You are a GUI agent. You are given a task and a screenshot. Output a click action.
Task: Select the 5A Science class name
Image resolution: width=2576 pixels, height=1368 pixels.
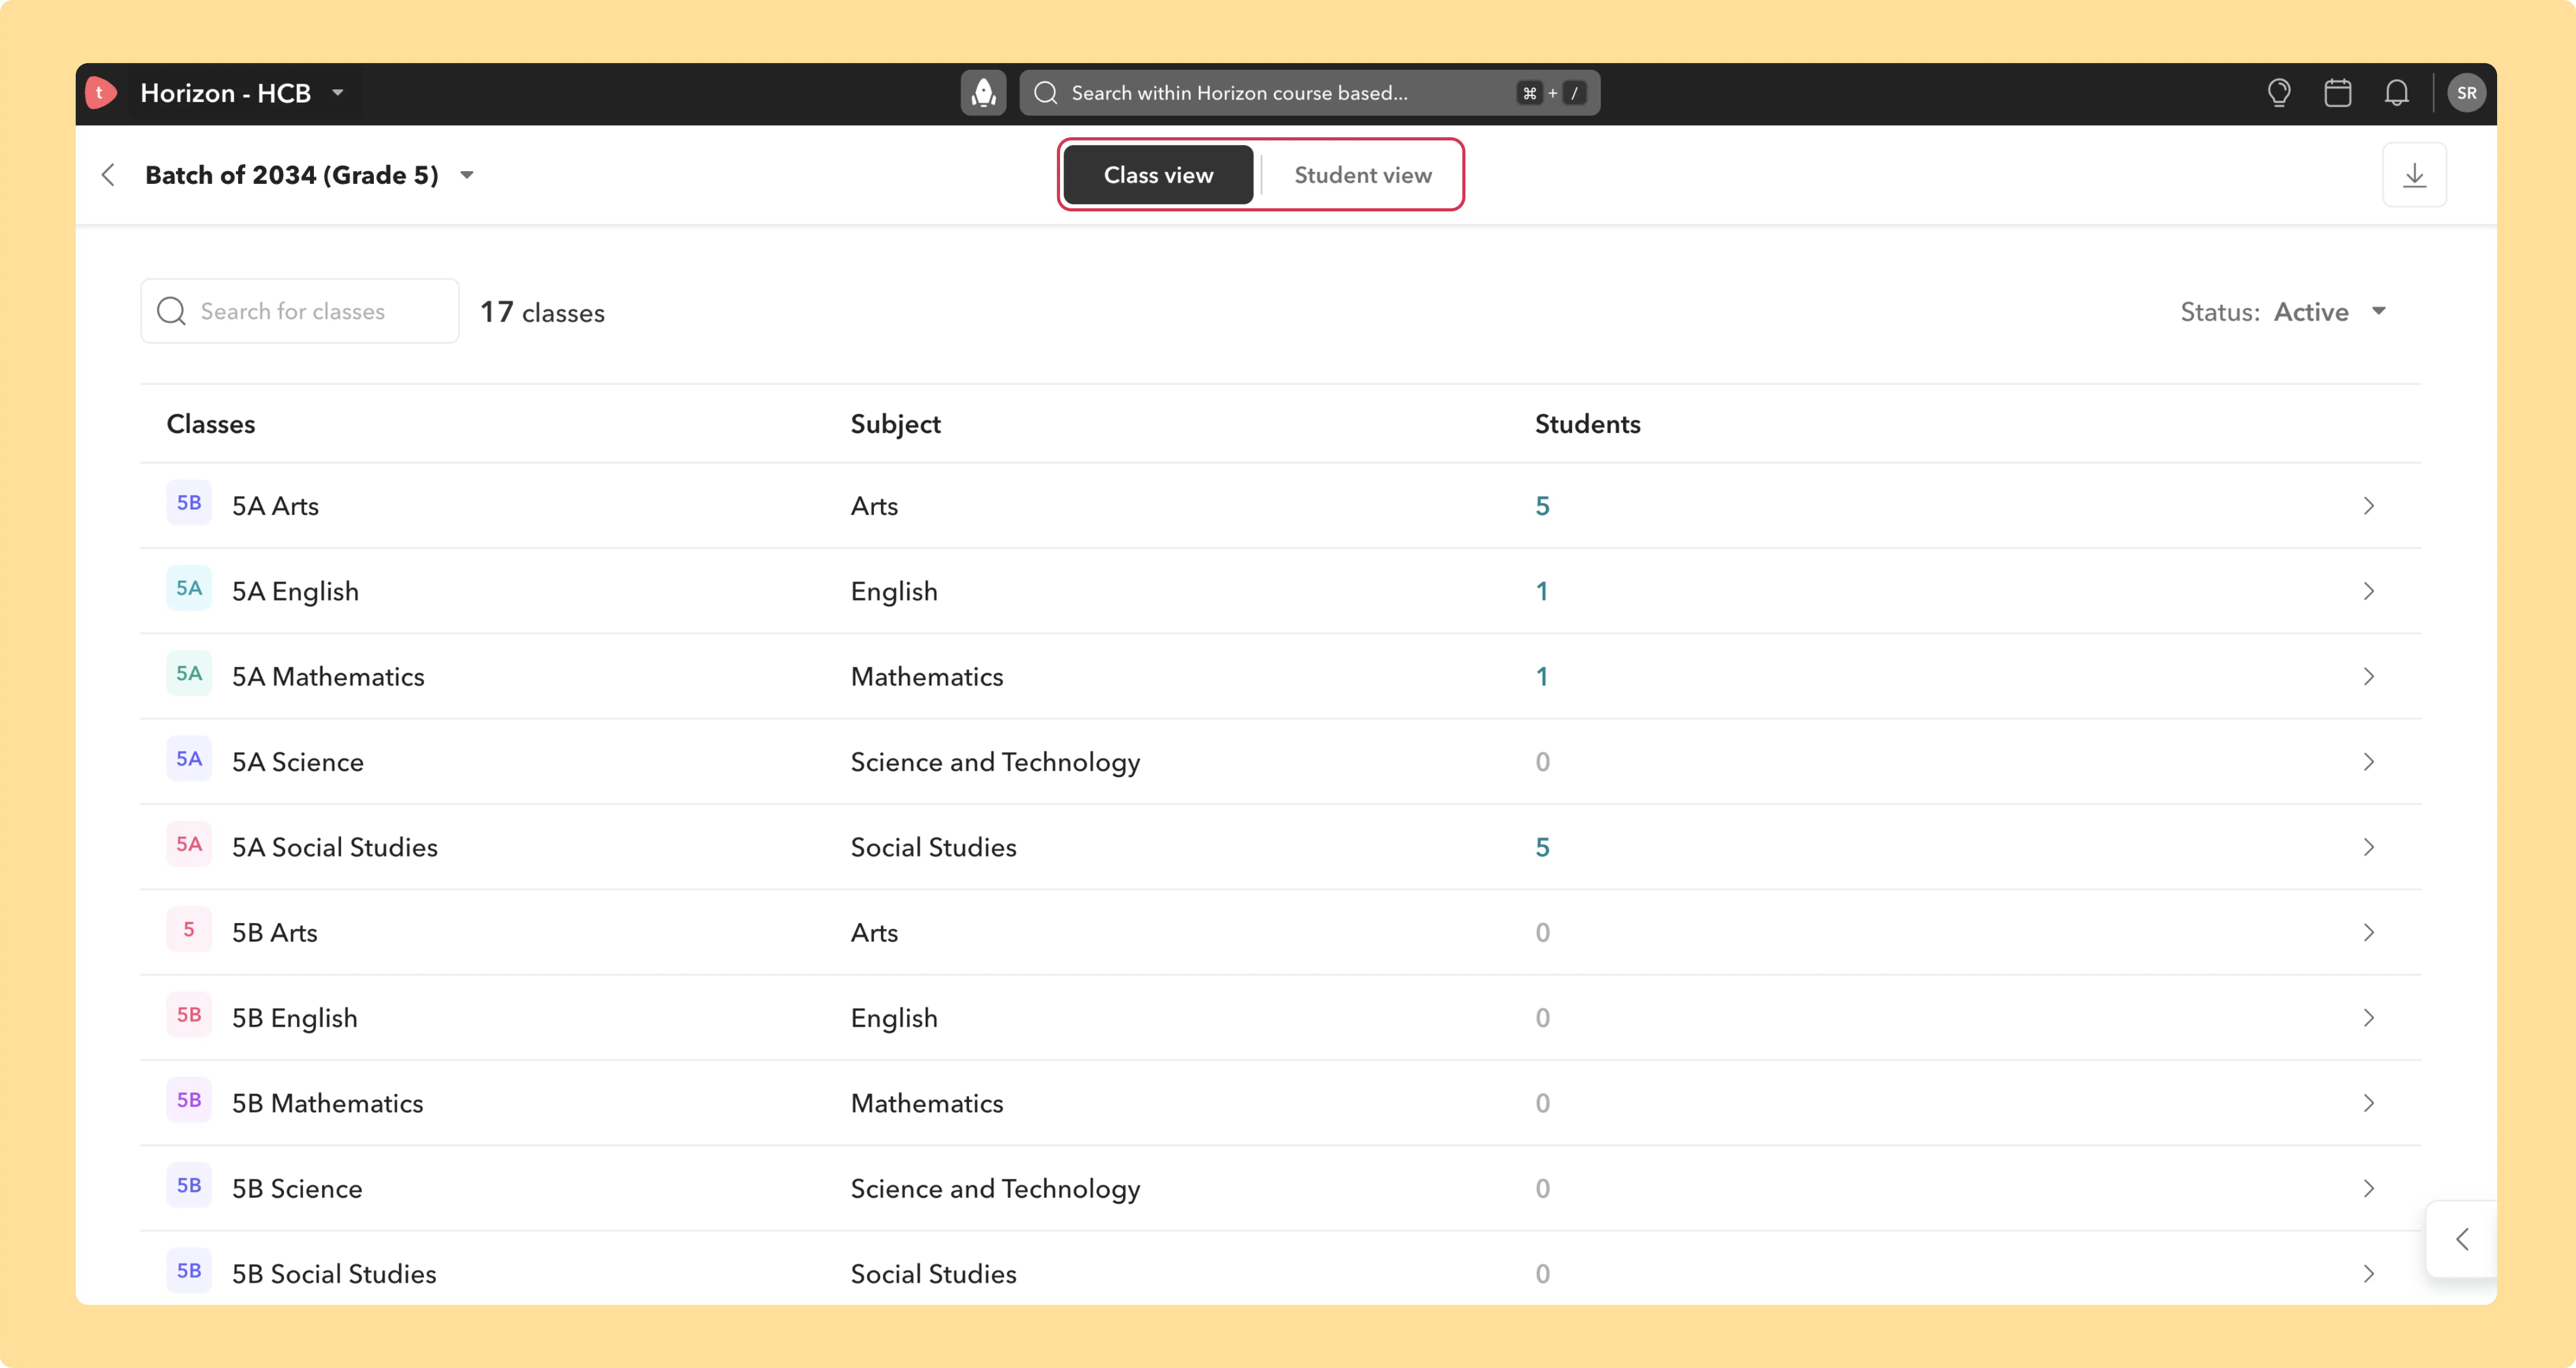tap(298, 762)
